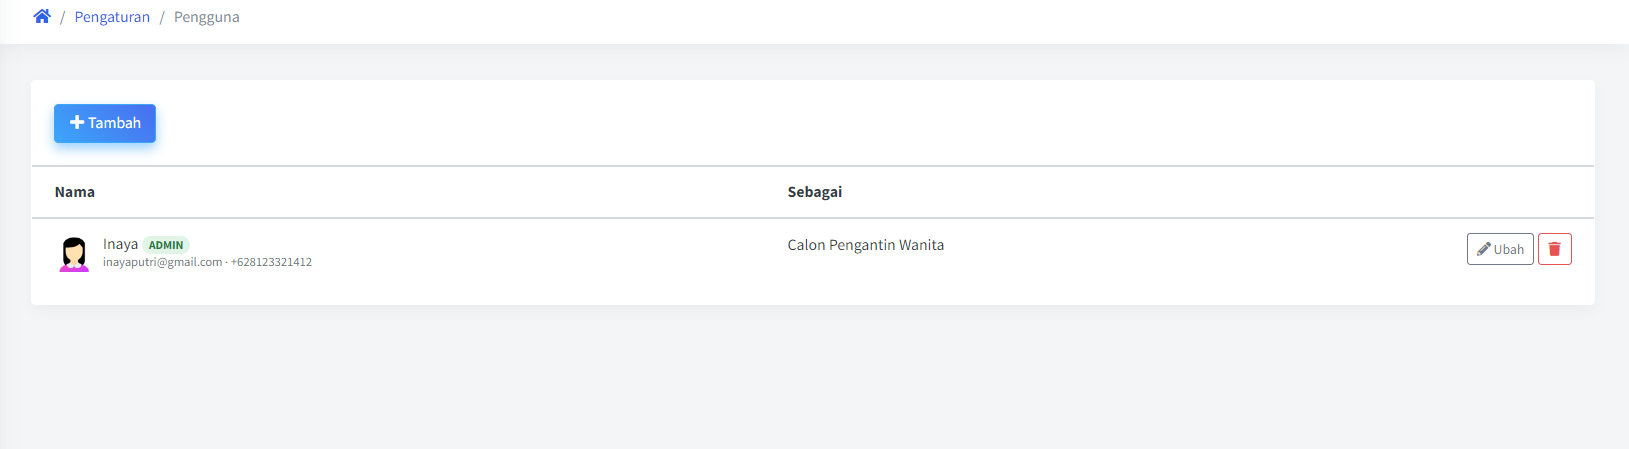The height and width of the screenshot is (449, 1629).
Task: Click the Calon Pengantin Wanita role text
Action: pyautogui.click(x=866, y=245)
